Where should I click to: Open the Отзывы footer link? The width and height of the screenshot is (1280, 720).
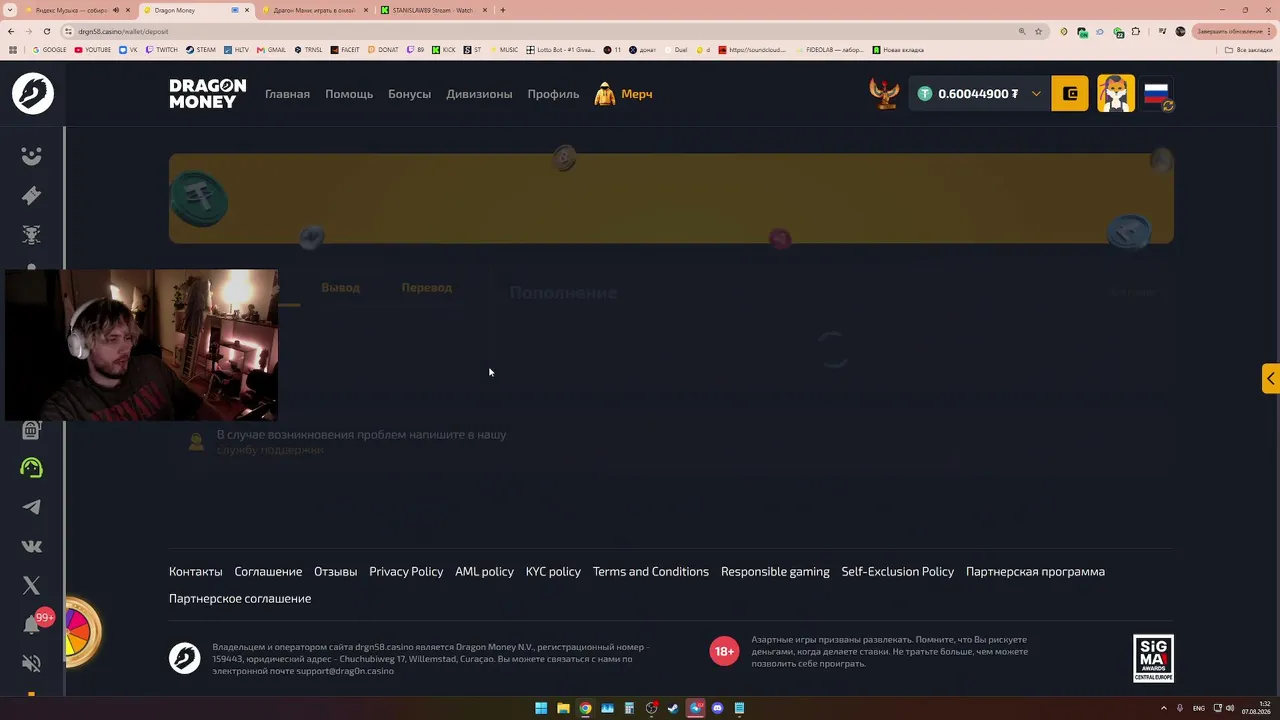335,572
